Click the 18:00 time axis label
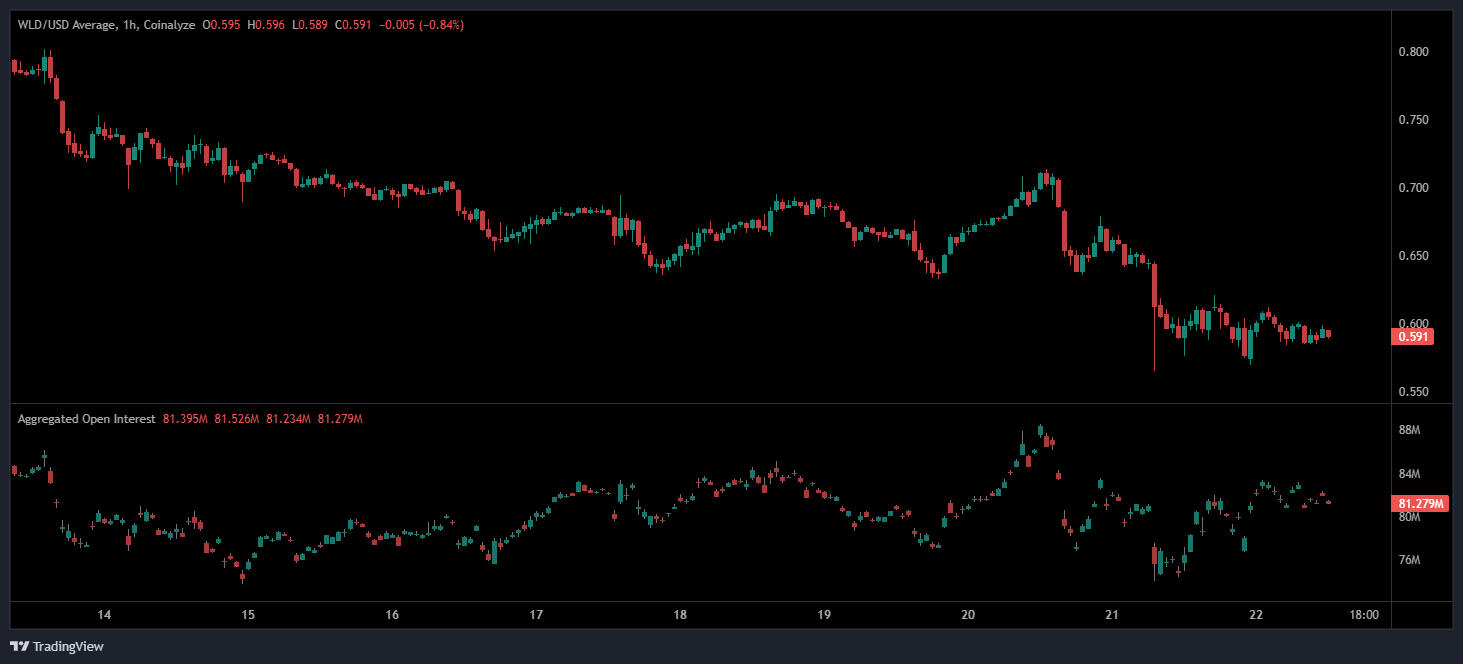Image resolution: width=1463 pixels, height=664 pixels. (1364, 615)
